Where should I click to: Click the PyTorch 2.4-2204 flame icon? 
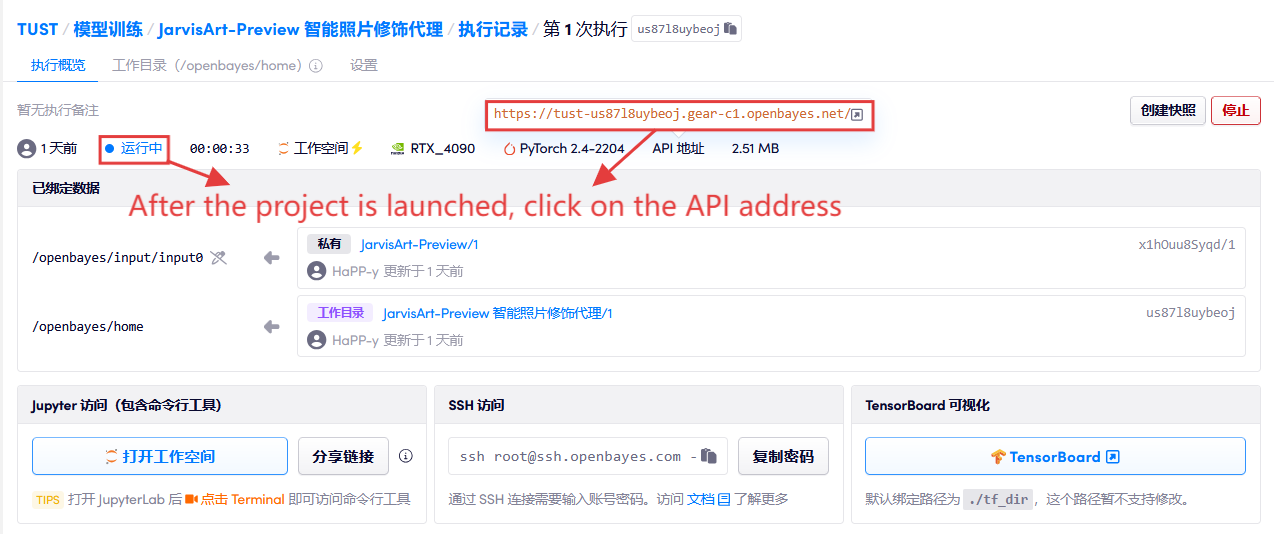pos(510,149)
